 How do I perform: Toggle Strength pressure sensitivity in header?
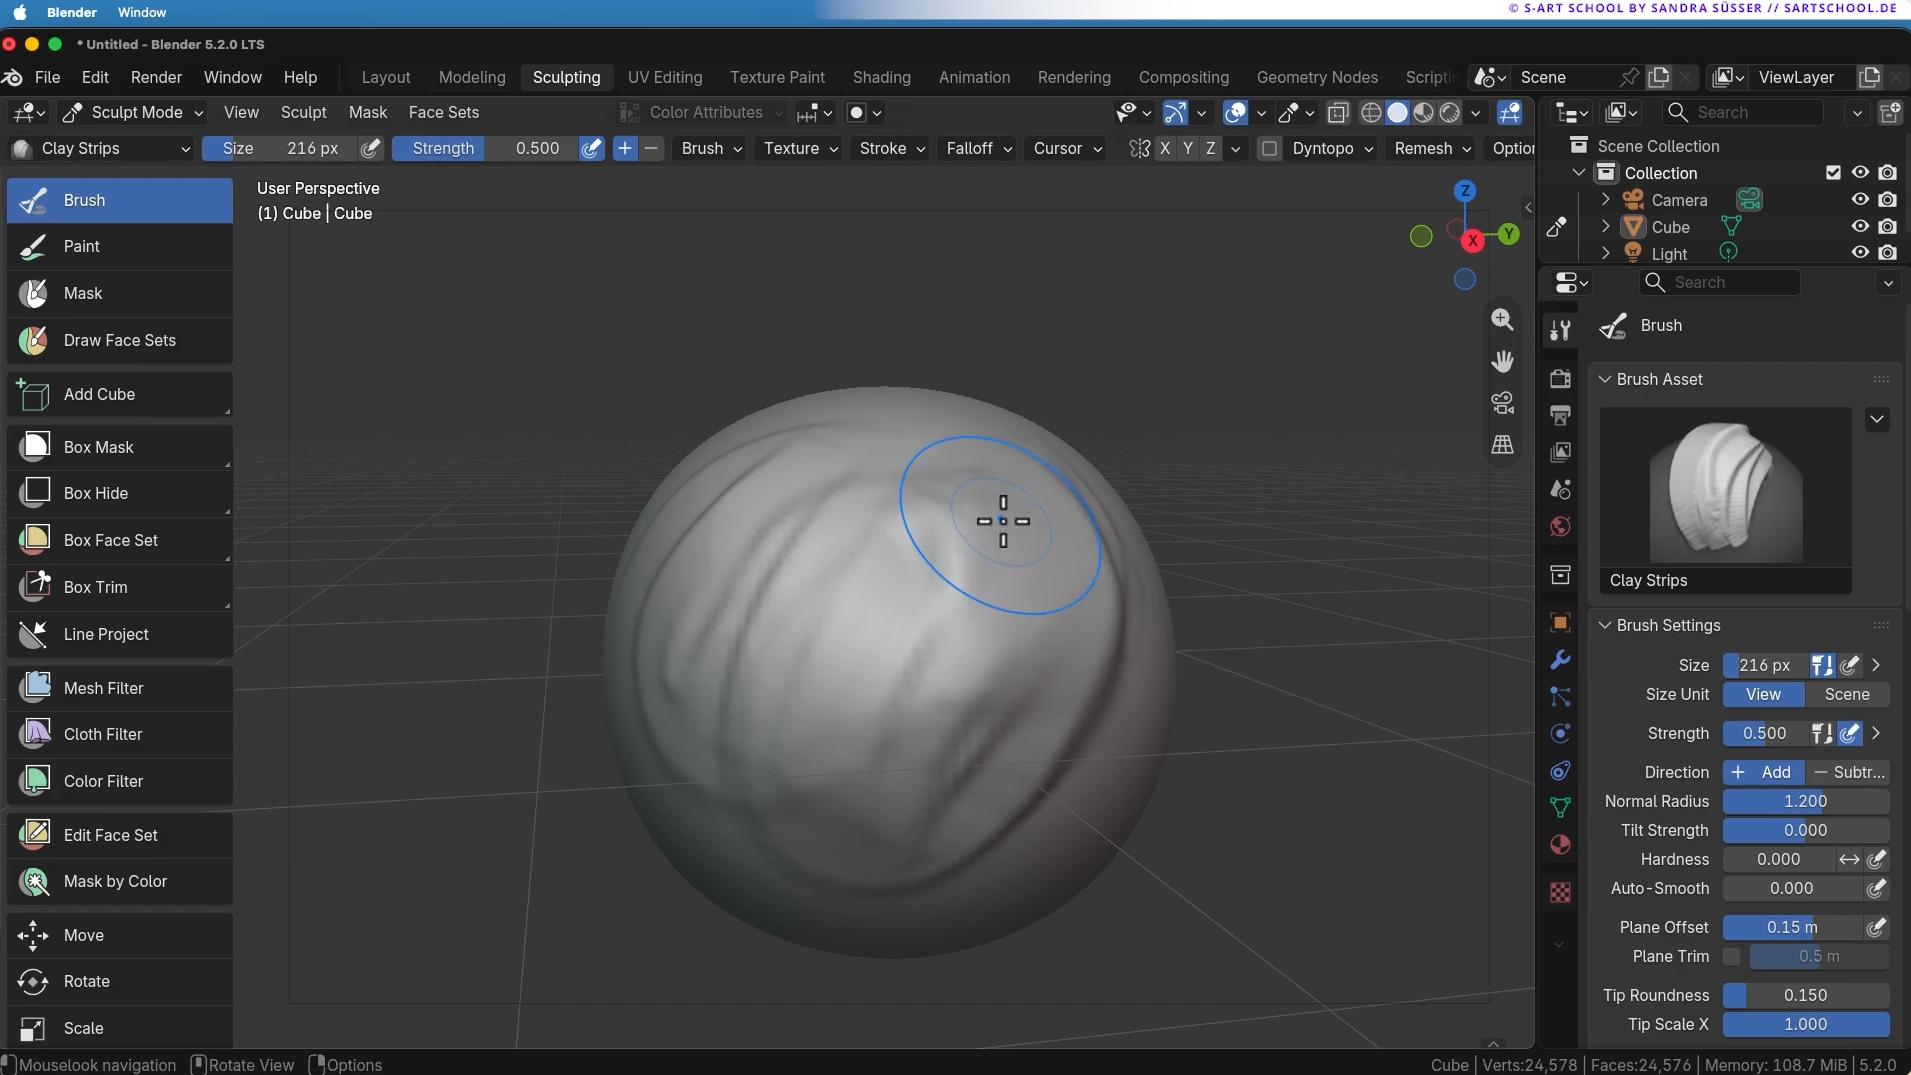(x=592, y=148)
